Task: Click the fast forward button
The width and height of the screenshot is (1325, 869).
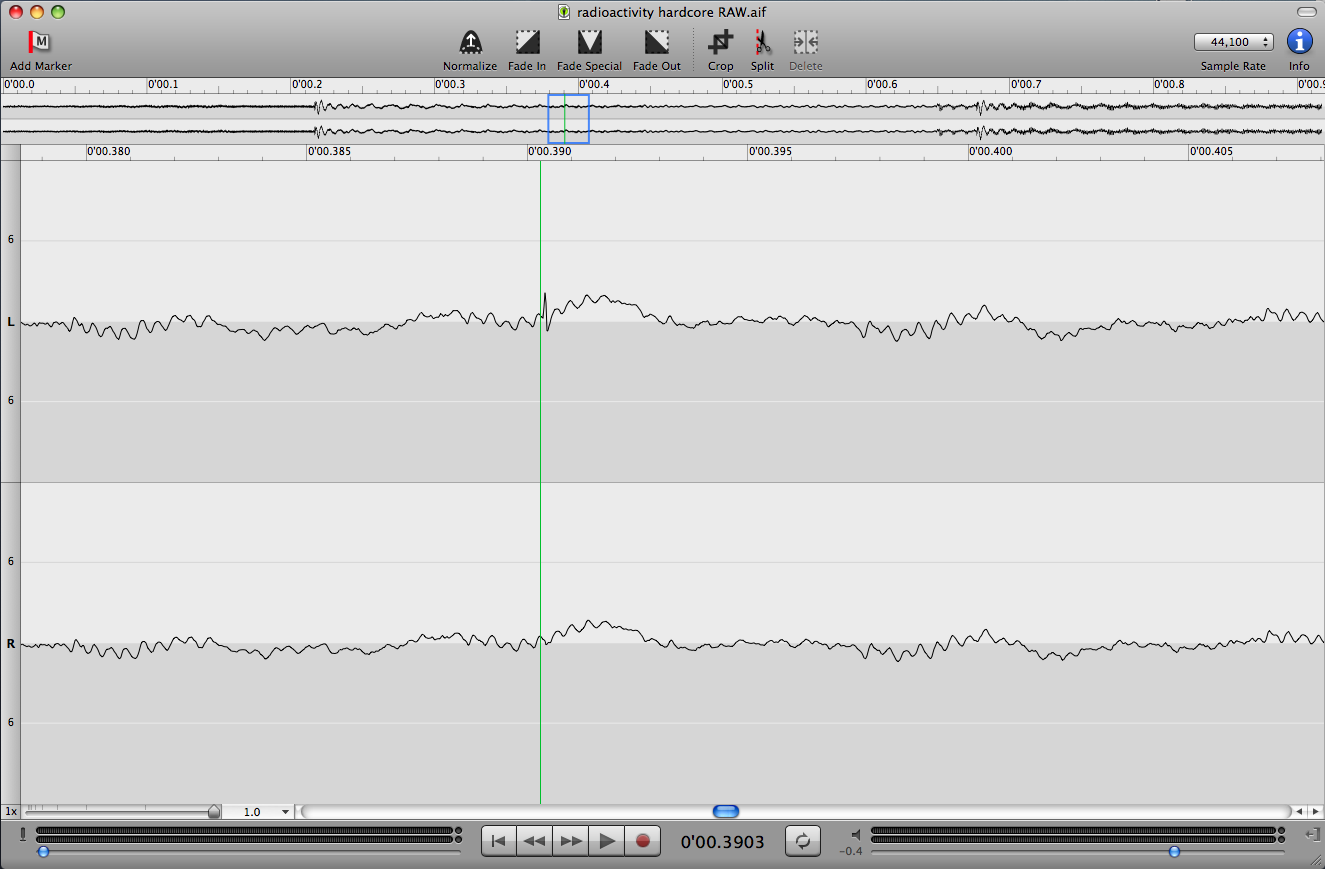Action: (x=571, y=841)
